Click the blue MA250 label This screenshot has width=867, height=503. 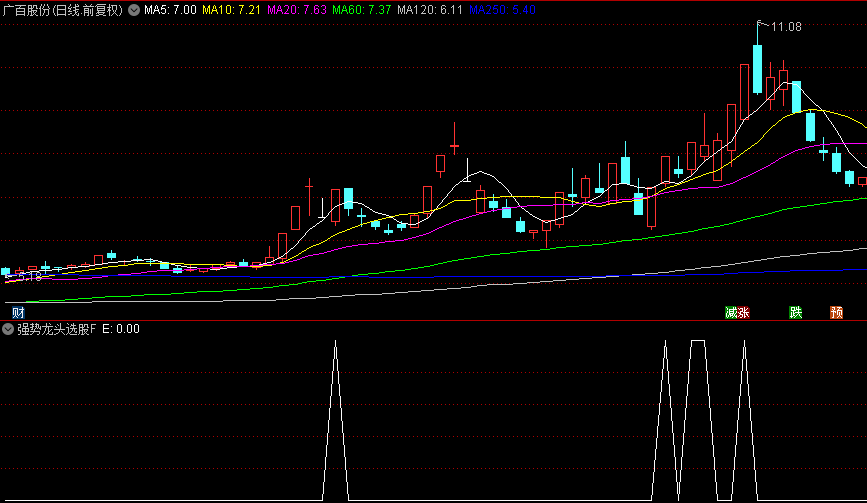pyautogui.click(x=503, y=10)
